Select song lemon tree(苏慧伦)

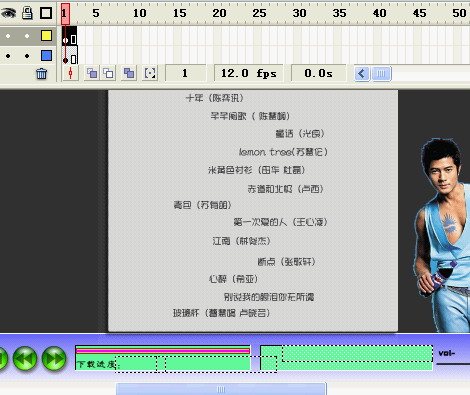point(283,152)
